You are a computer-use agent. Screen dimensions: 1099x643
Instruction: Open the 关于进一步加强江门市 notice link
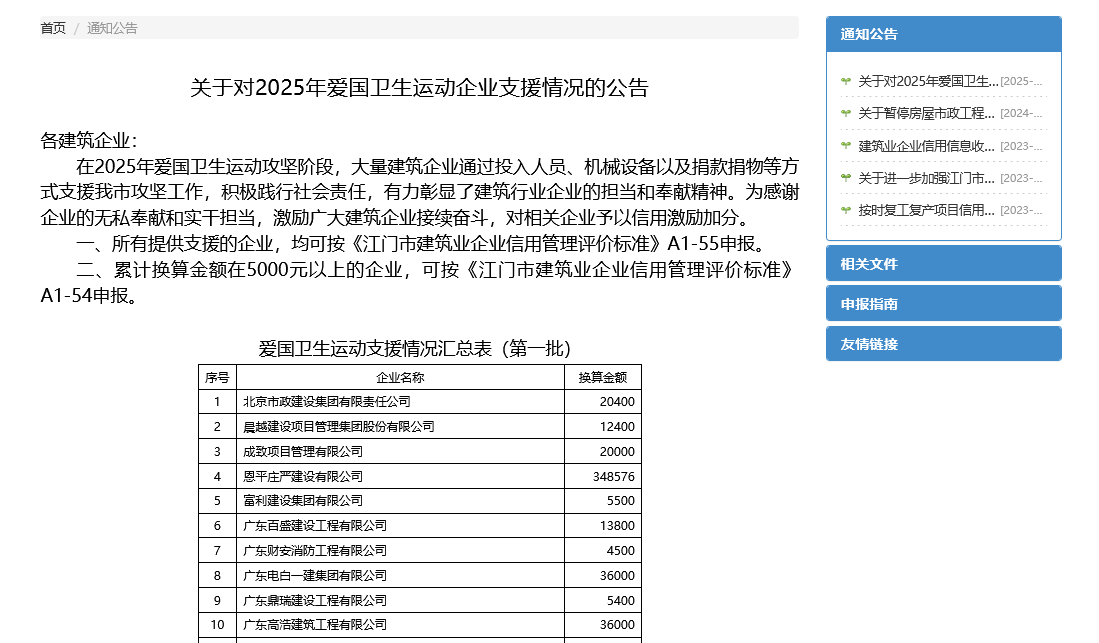click(x=927, y=178)
